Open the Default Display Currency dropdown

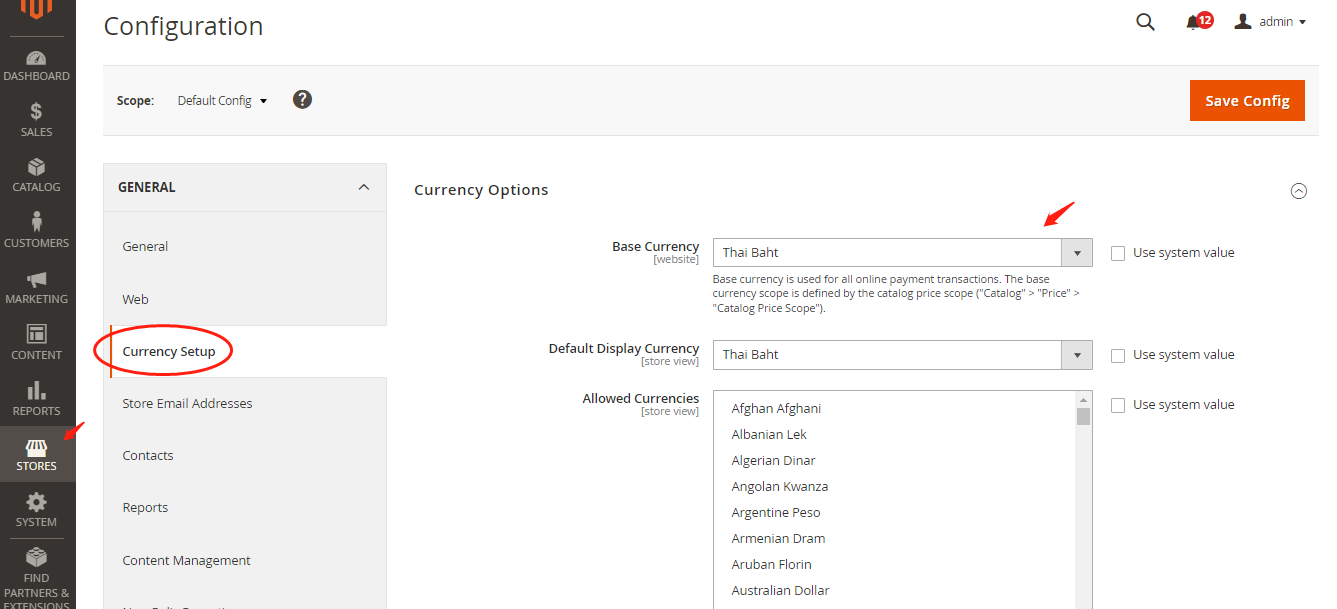click(902, 355)
